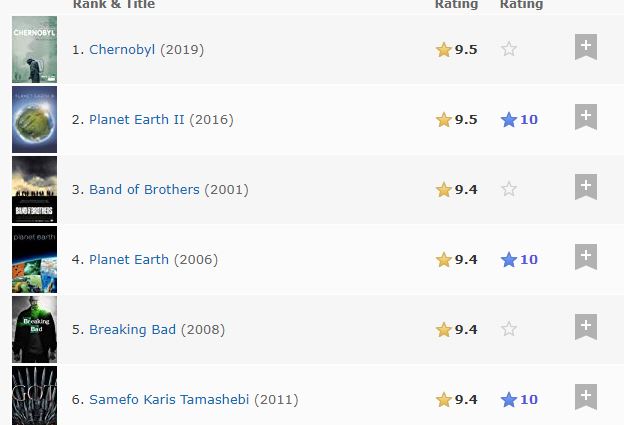Change your rating for Samefo Karis Tamashebi
This screenshot has height=425, width=624.
pos(518,400)
